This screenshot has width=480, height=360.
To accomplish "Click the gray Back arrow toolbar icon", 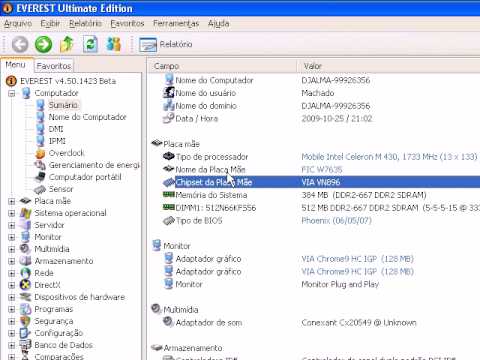I will click(20, 44).
